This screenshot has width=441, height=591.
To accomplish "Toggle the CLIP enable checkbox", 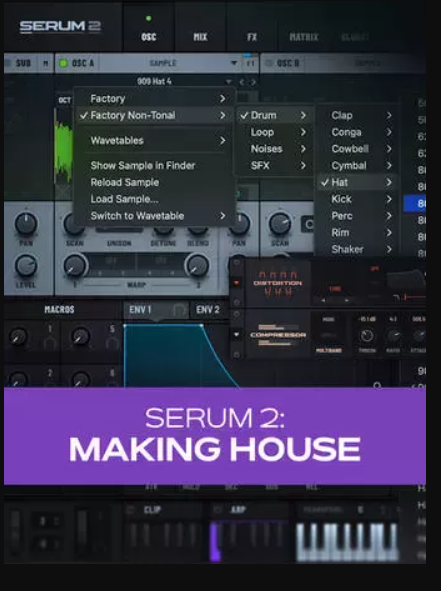I will [130, 510].
